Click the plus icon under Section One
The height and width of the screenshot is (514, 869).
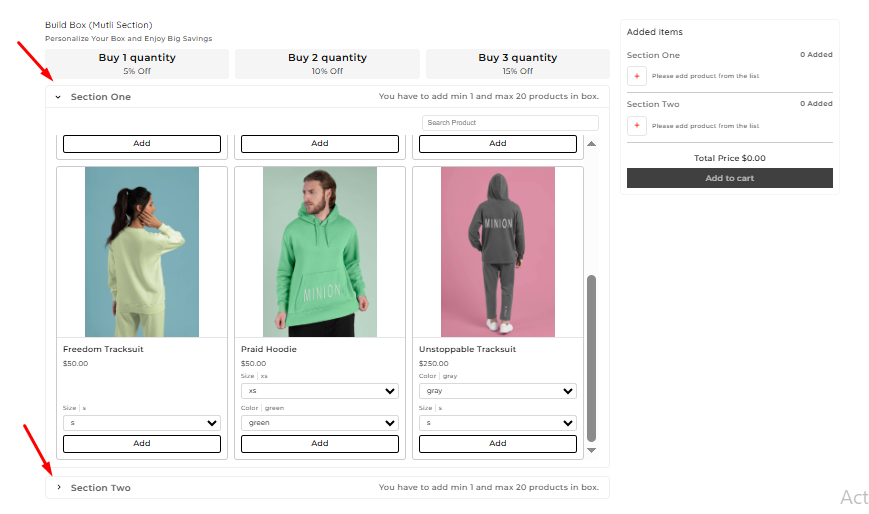637,76
